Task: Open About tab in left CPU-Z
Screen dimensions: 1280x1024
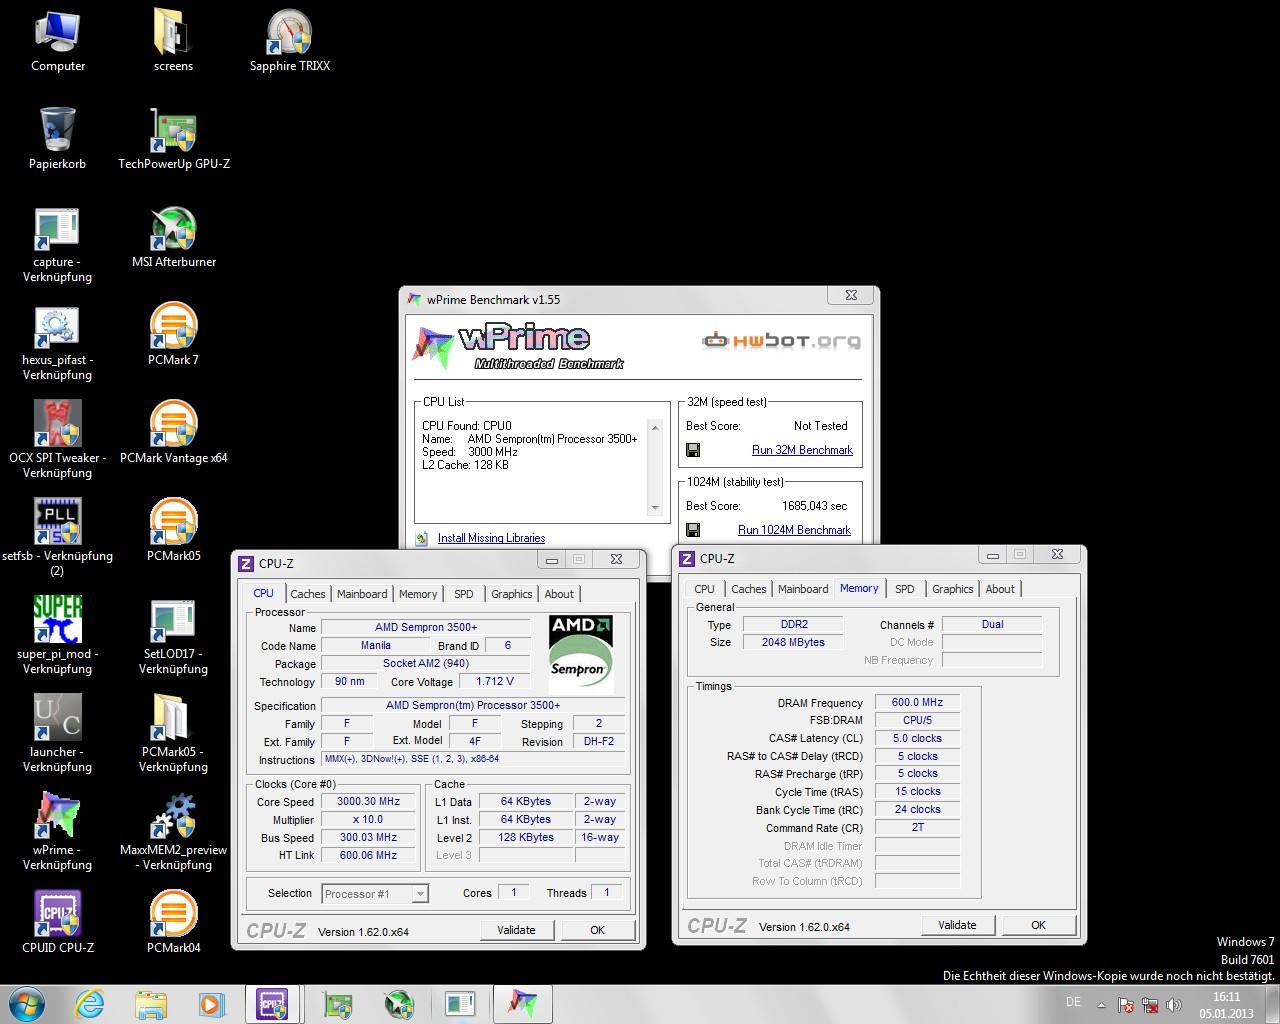Action: (559, 594)
